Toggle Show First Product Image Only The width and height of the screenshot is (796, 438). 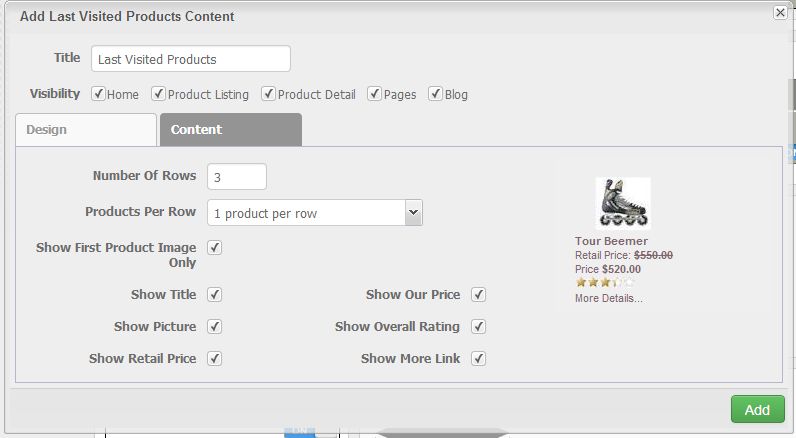[x=215, y=248]
